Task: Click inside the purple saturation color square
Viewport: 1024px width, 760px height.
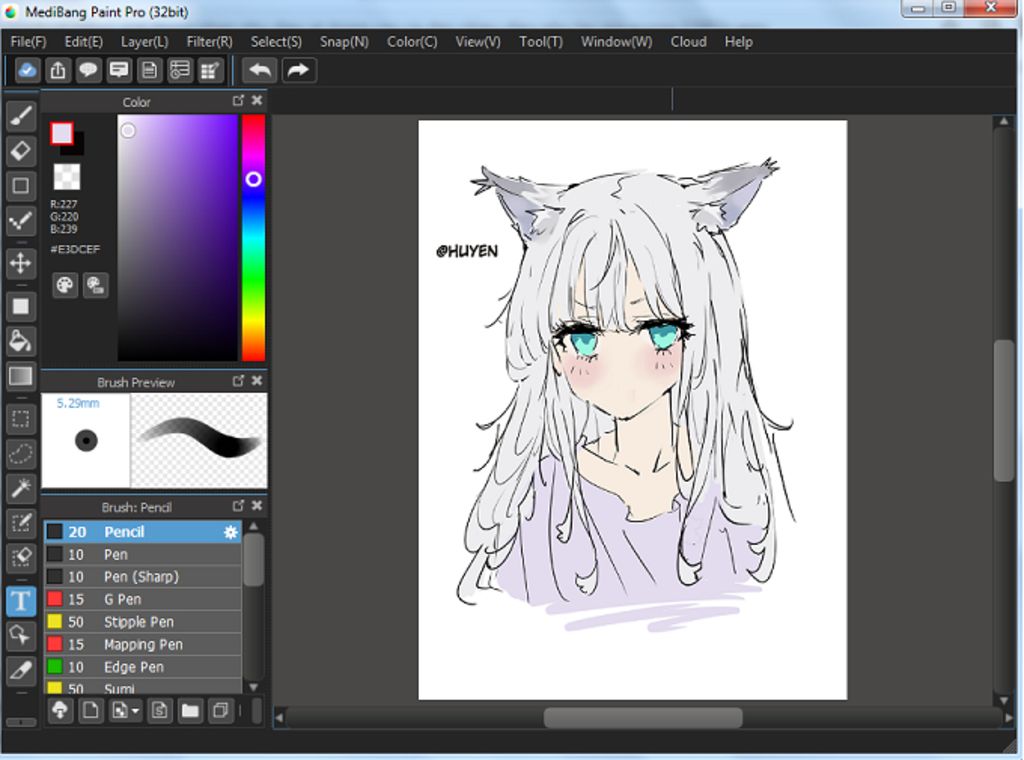Action: (178, 238)
